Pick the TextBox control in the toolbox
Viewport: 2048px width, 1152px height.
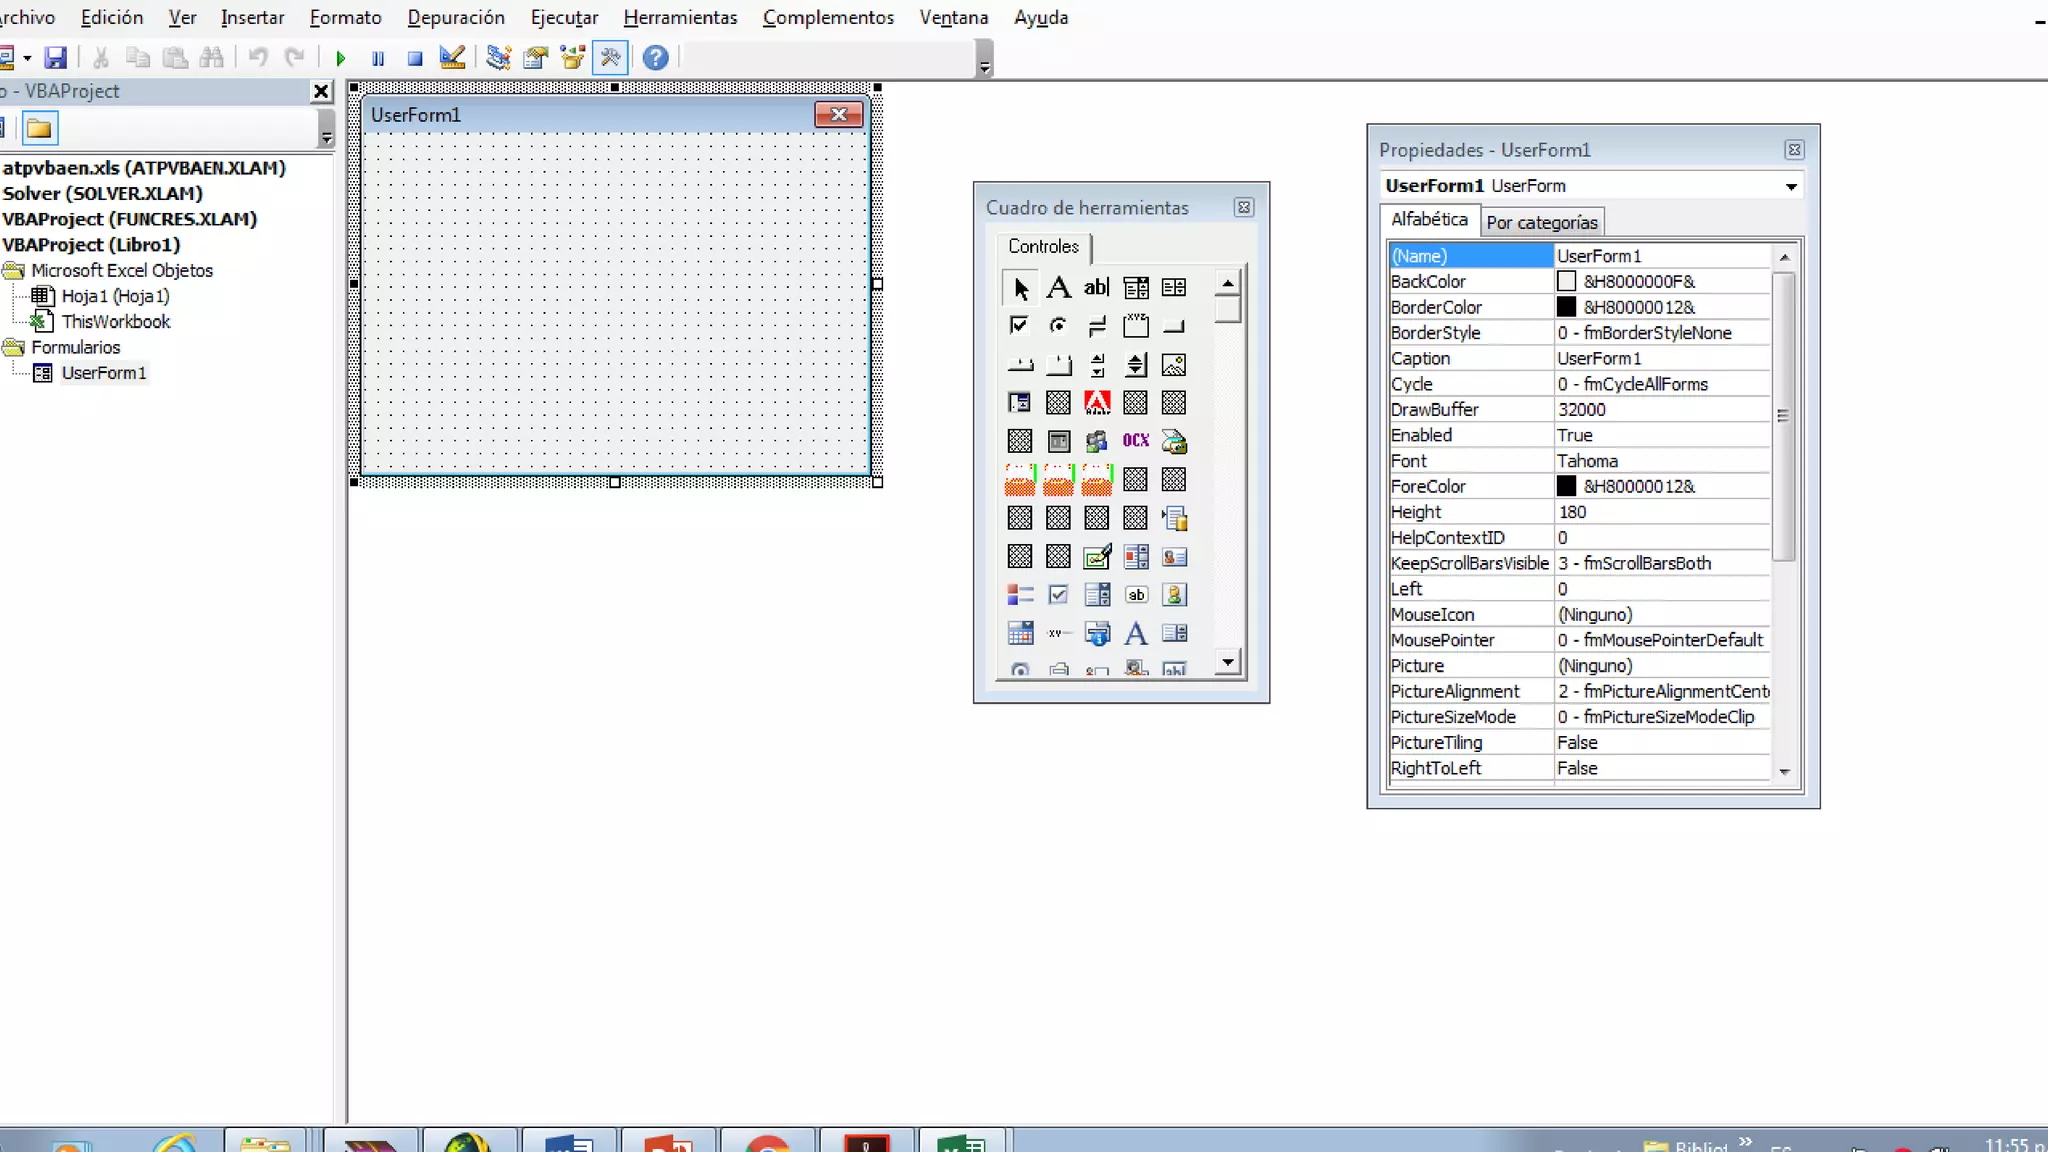(1096, 288)
